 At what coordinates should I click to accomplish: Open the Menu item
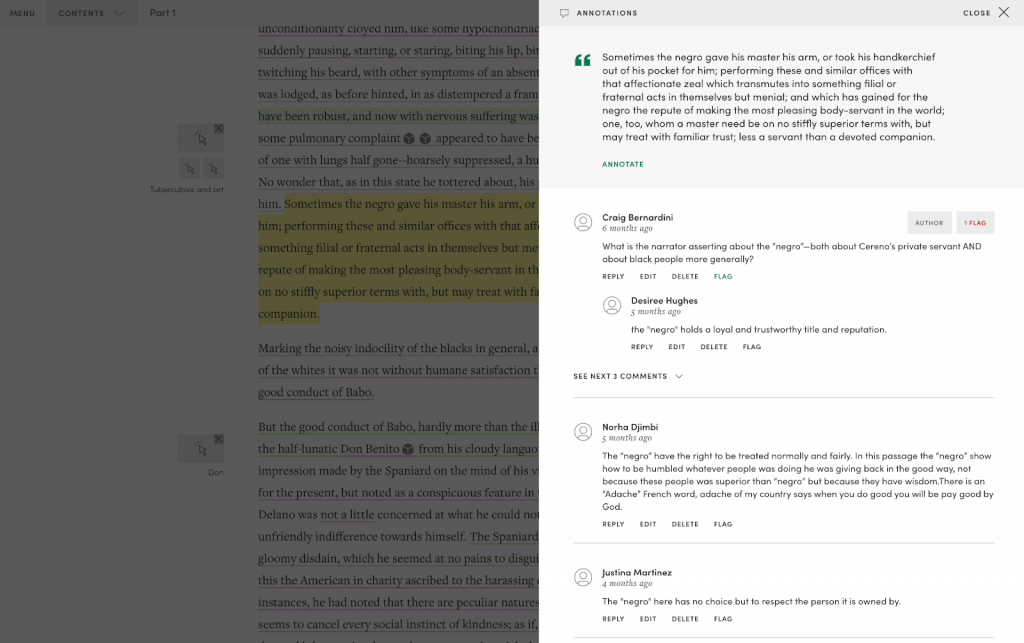22,13
